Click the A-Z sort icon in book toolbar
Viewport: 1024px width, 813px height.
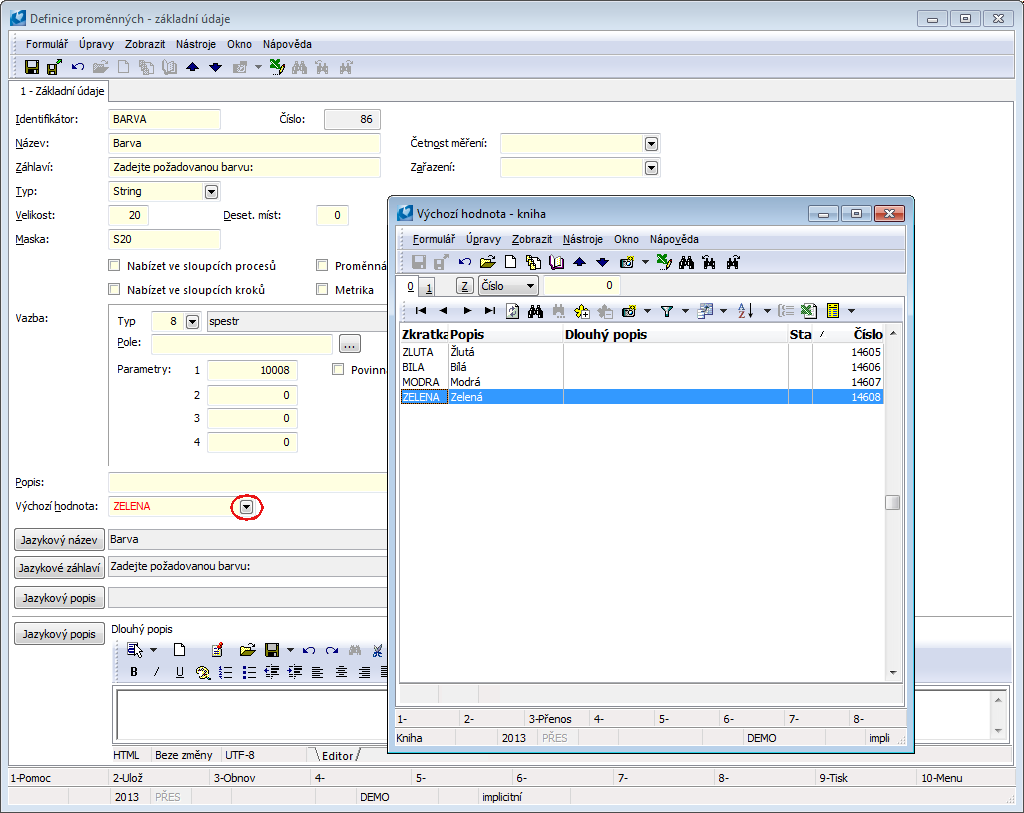click(745, 311)
